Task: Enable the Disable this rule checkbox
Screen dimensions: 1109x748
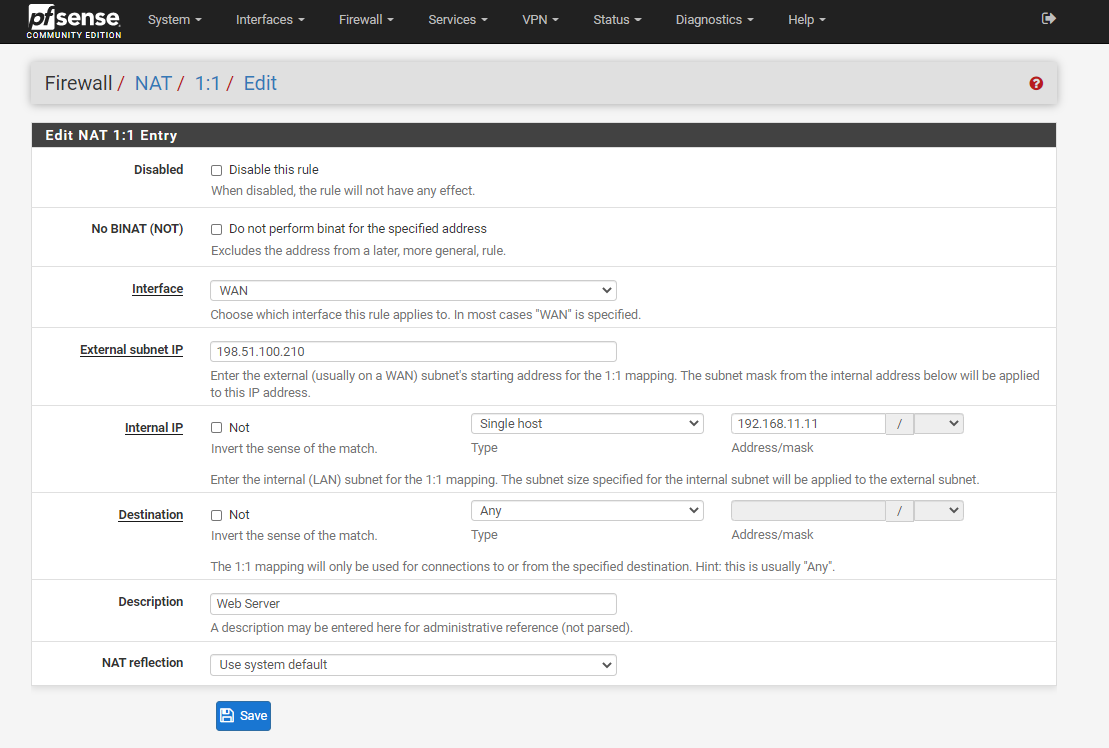Action: click(x=216, y=170)
